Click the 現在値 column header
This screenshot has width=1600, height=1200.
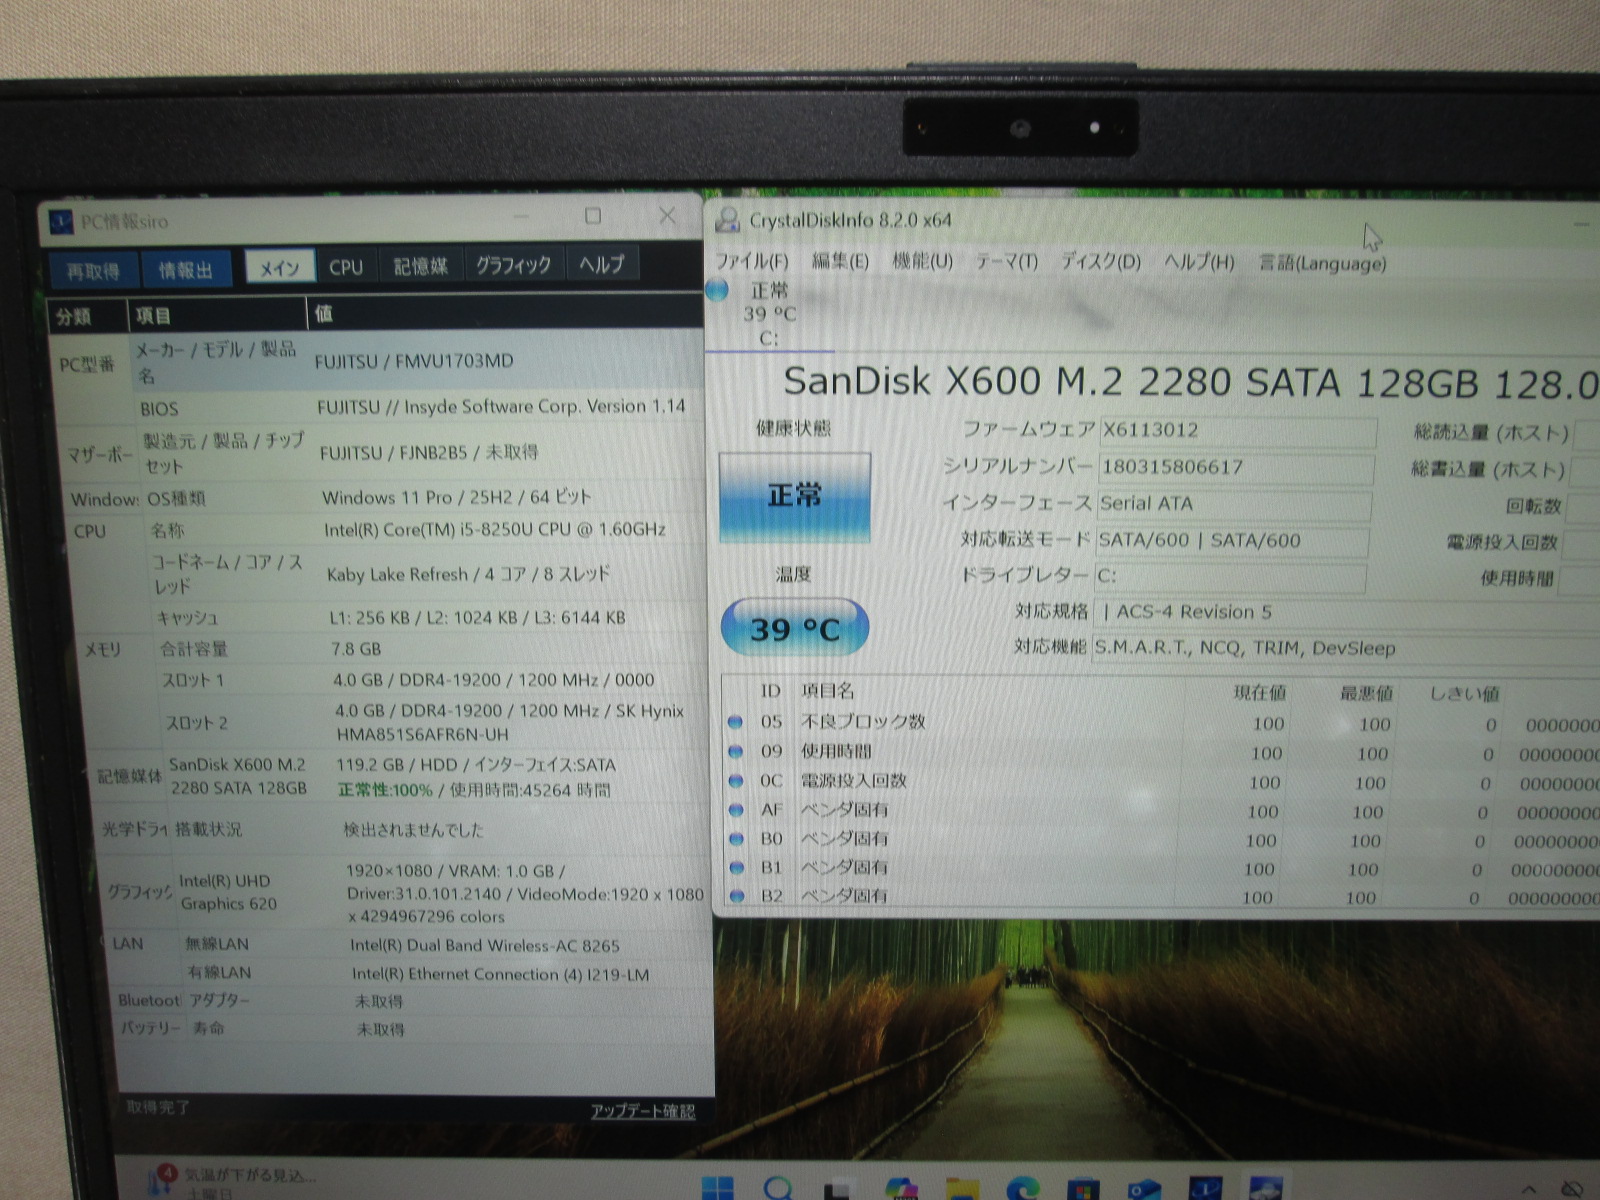(1259, 693)
